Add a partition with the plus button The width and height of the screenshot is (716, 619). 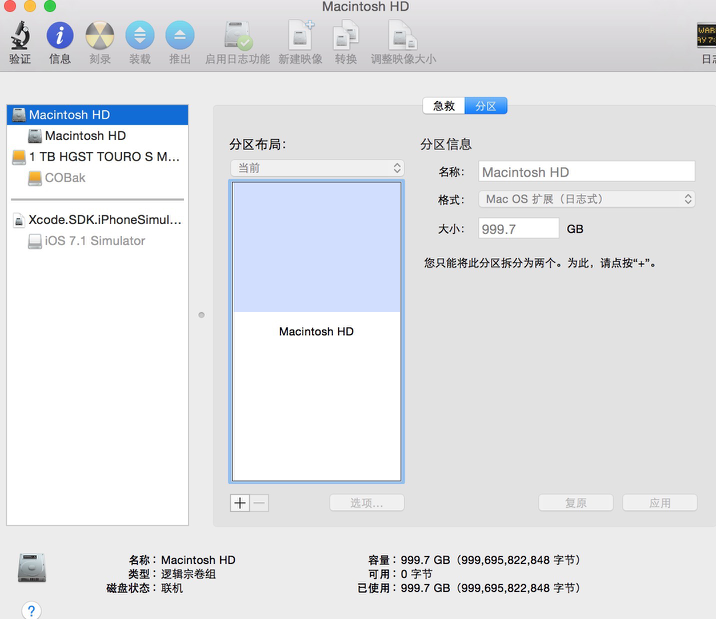pyautogui.click(x=240, y=503)
